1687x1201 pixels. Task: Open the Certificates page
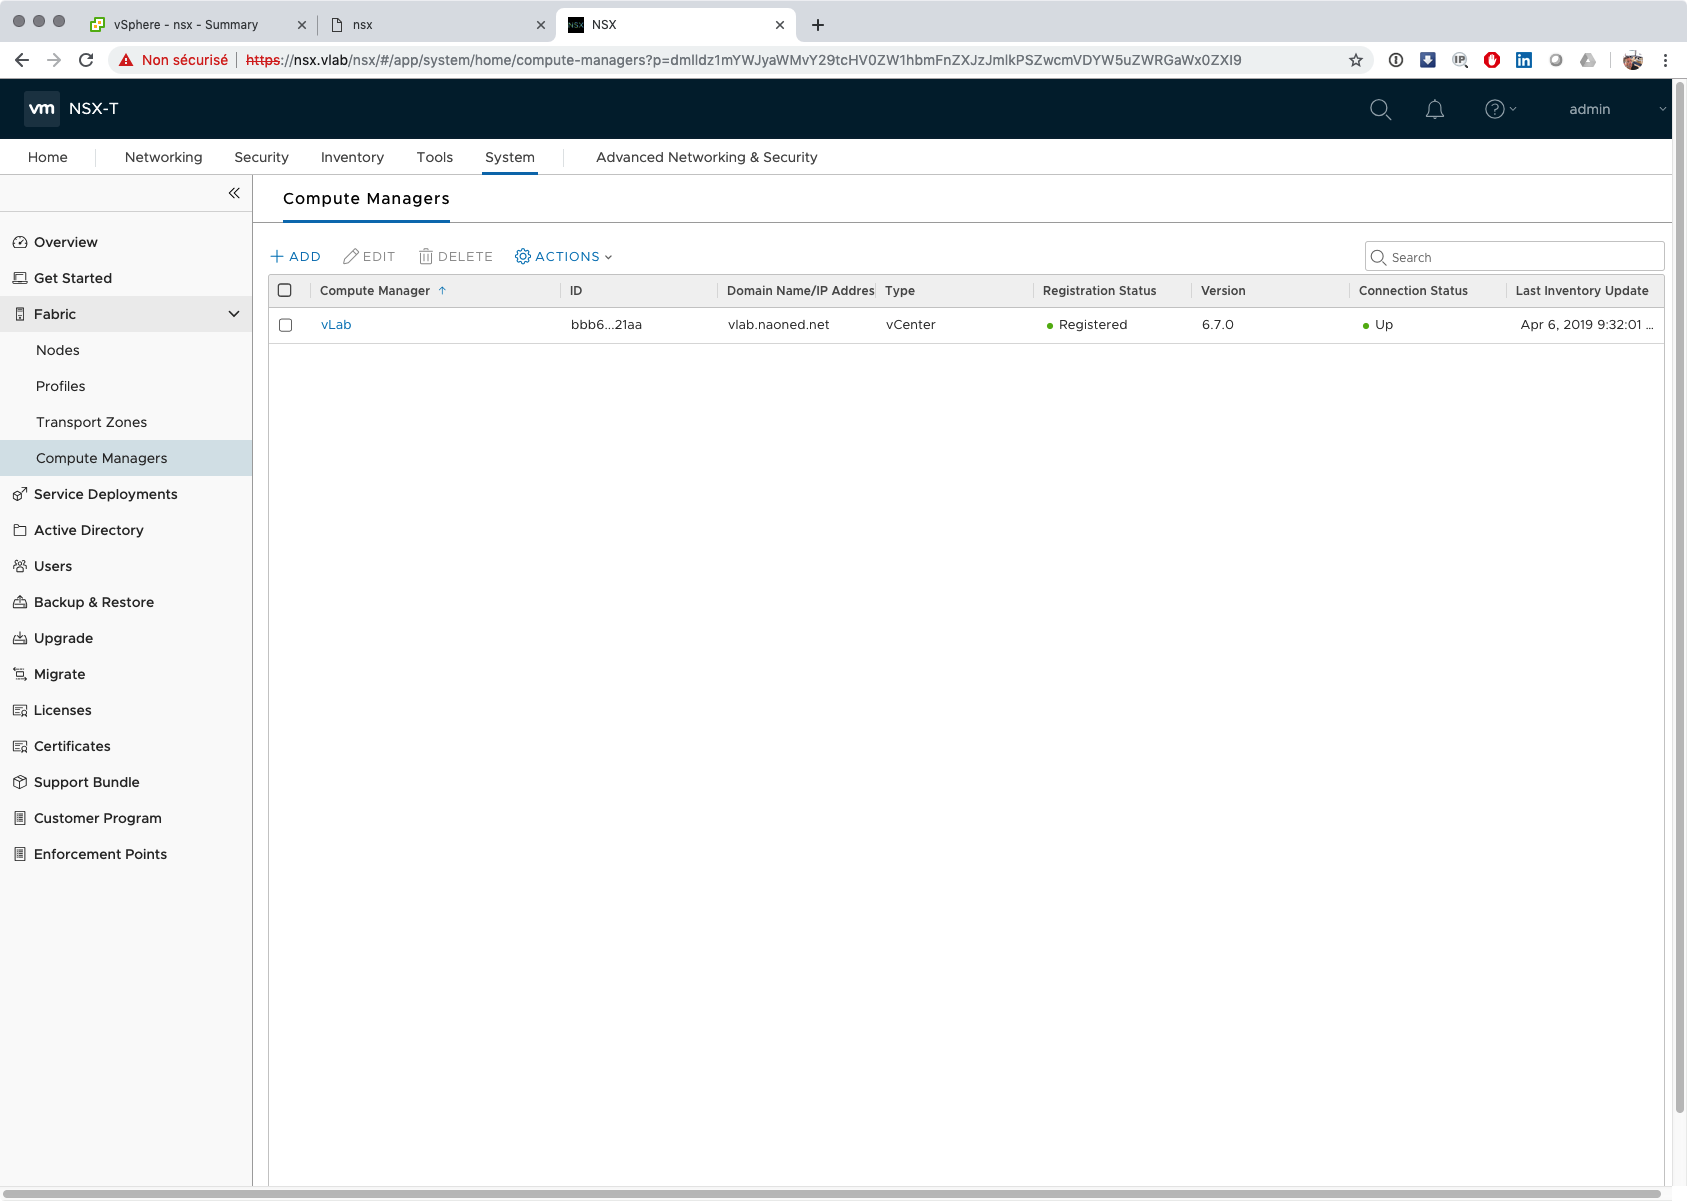click(x=72, y=746)
